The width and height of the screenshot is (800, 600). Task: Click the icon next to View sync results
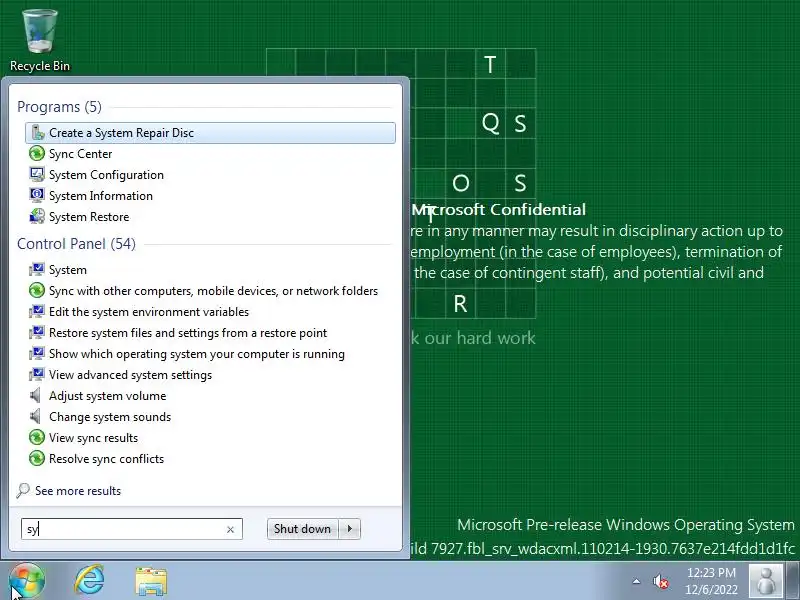tap(37, 437)
